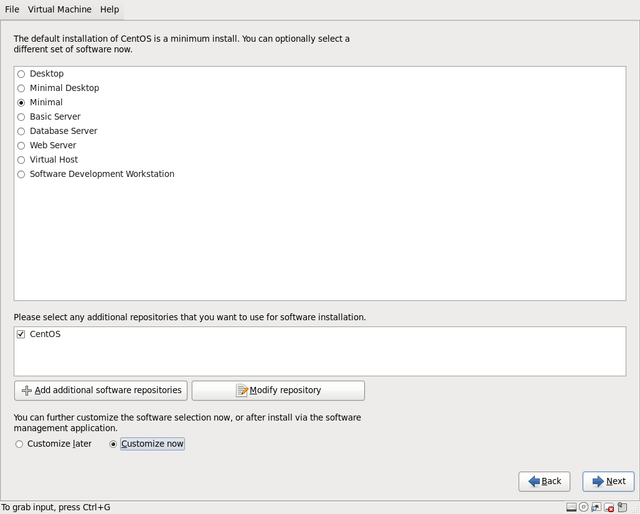This screenshot has height=514, width=640.
Task: Select the Customize later option
Action: 19,444
